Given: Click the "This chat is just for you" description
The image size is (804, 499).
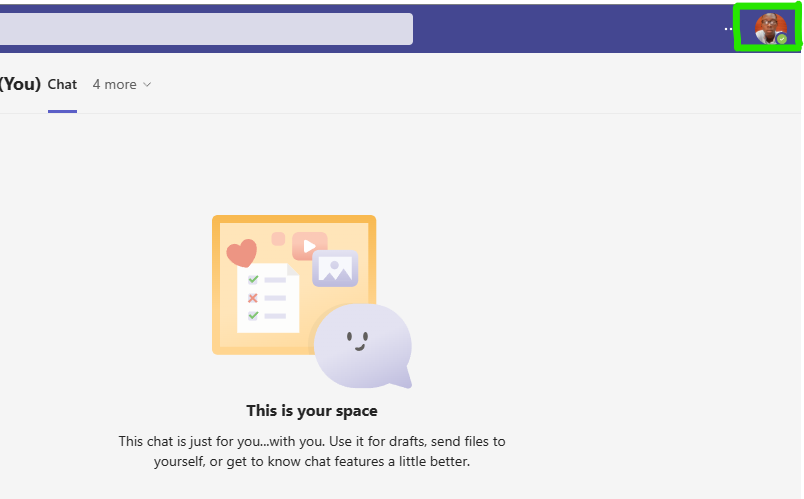Looking at the screenshot, I should (312, 451).
